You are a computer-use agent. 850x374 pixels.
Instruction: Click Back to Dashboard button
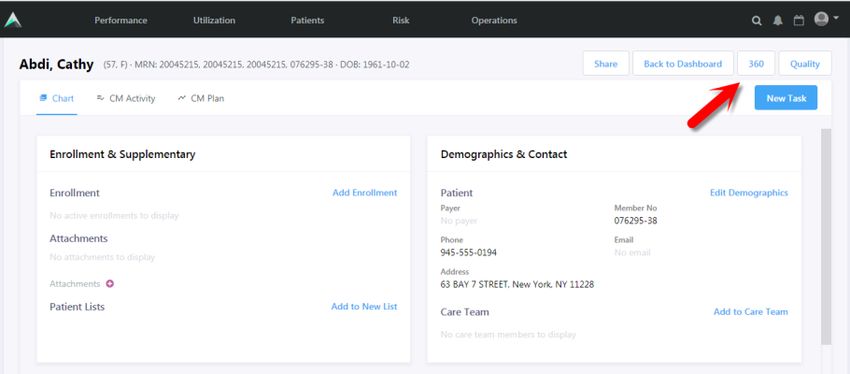[682, 63]
